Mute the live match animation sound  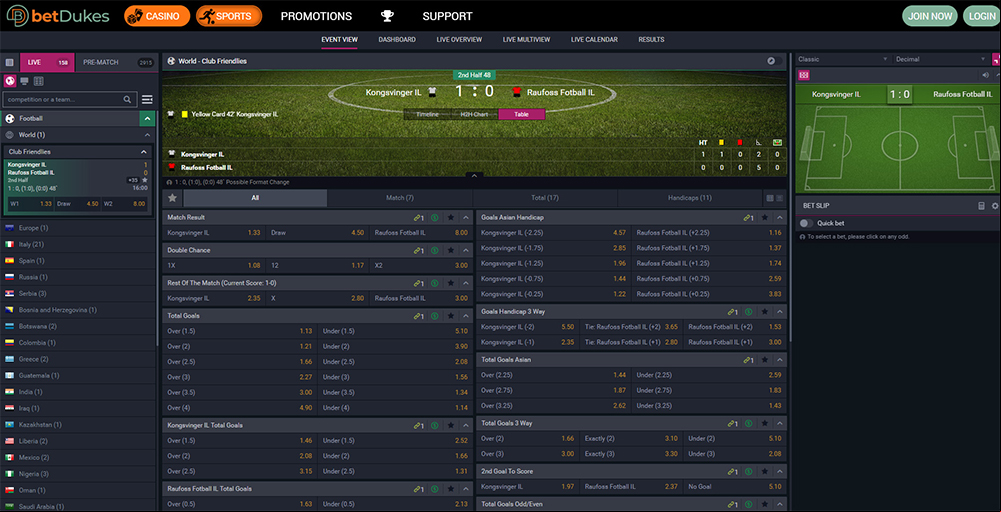coord(986,75)
